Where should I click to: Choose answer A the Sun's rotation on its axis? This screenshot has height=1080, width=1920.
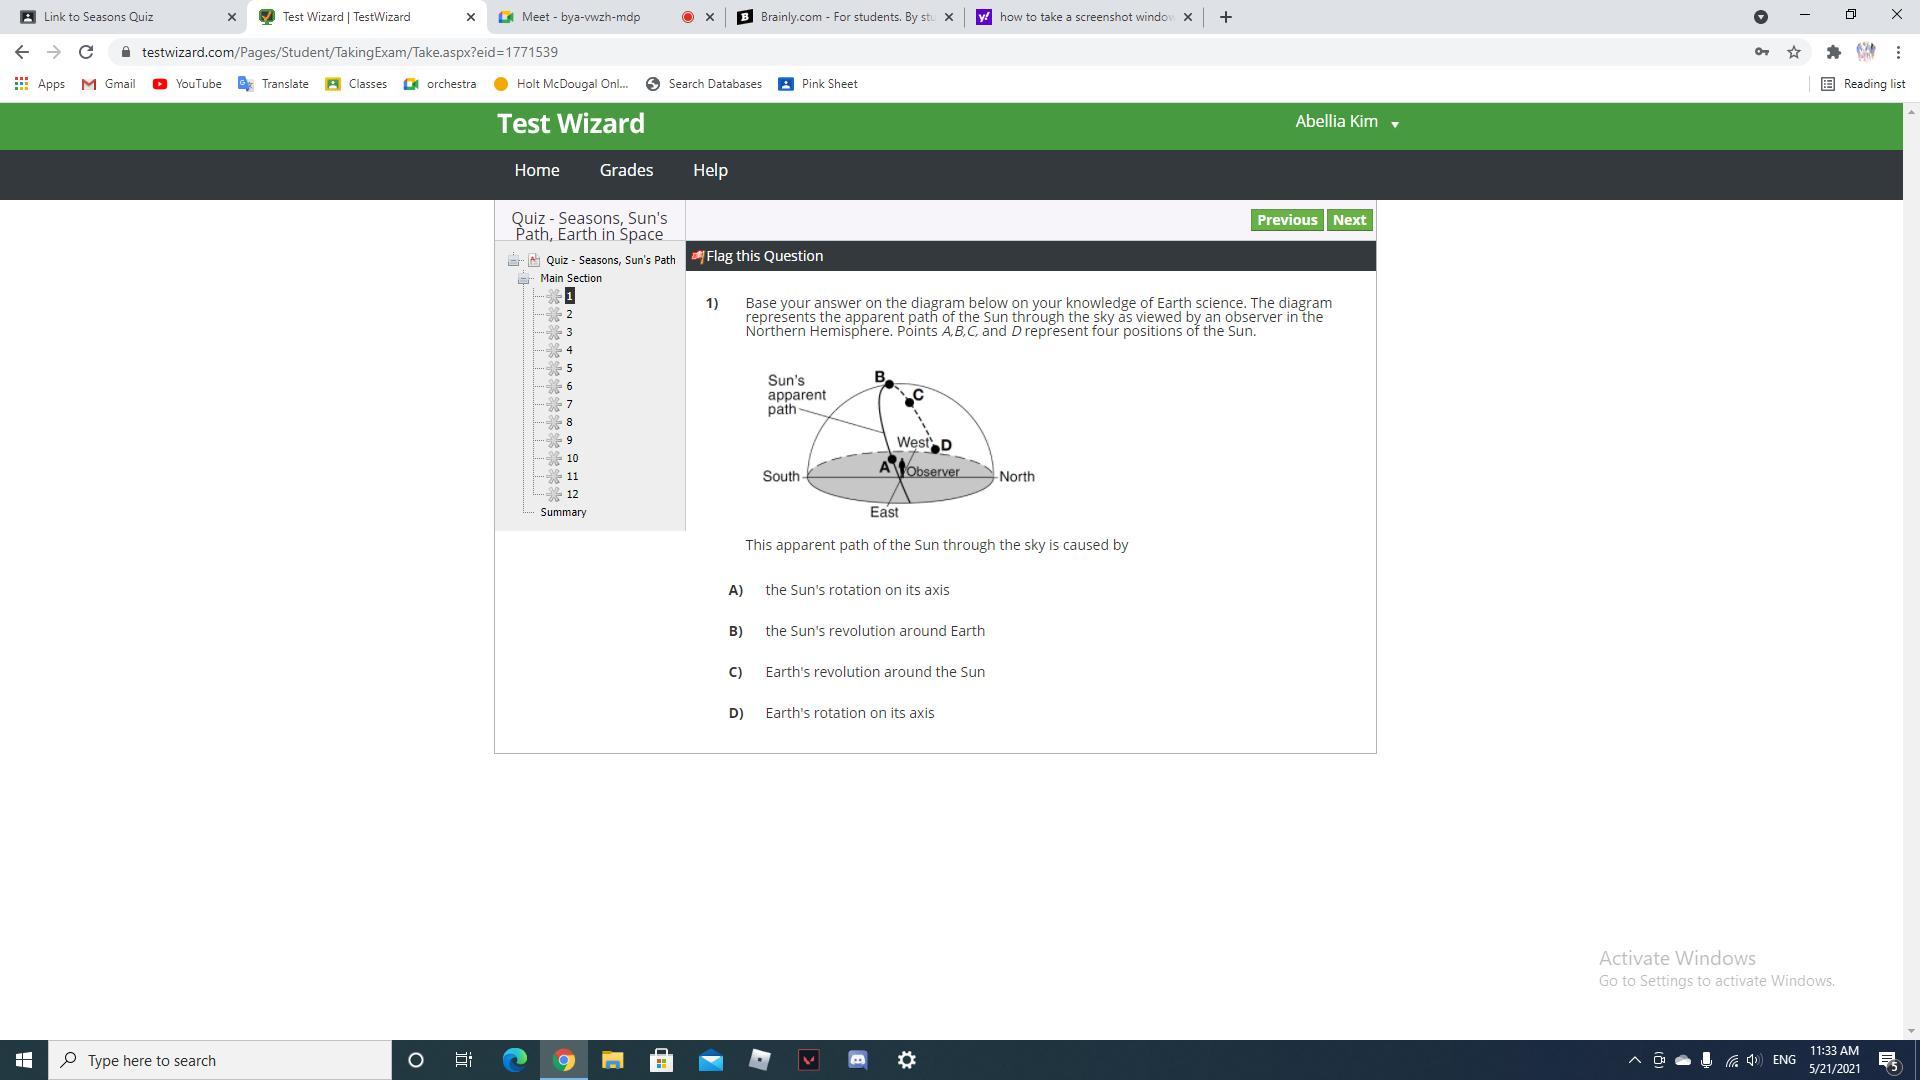(x=856, y=590)
